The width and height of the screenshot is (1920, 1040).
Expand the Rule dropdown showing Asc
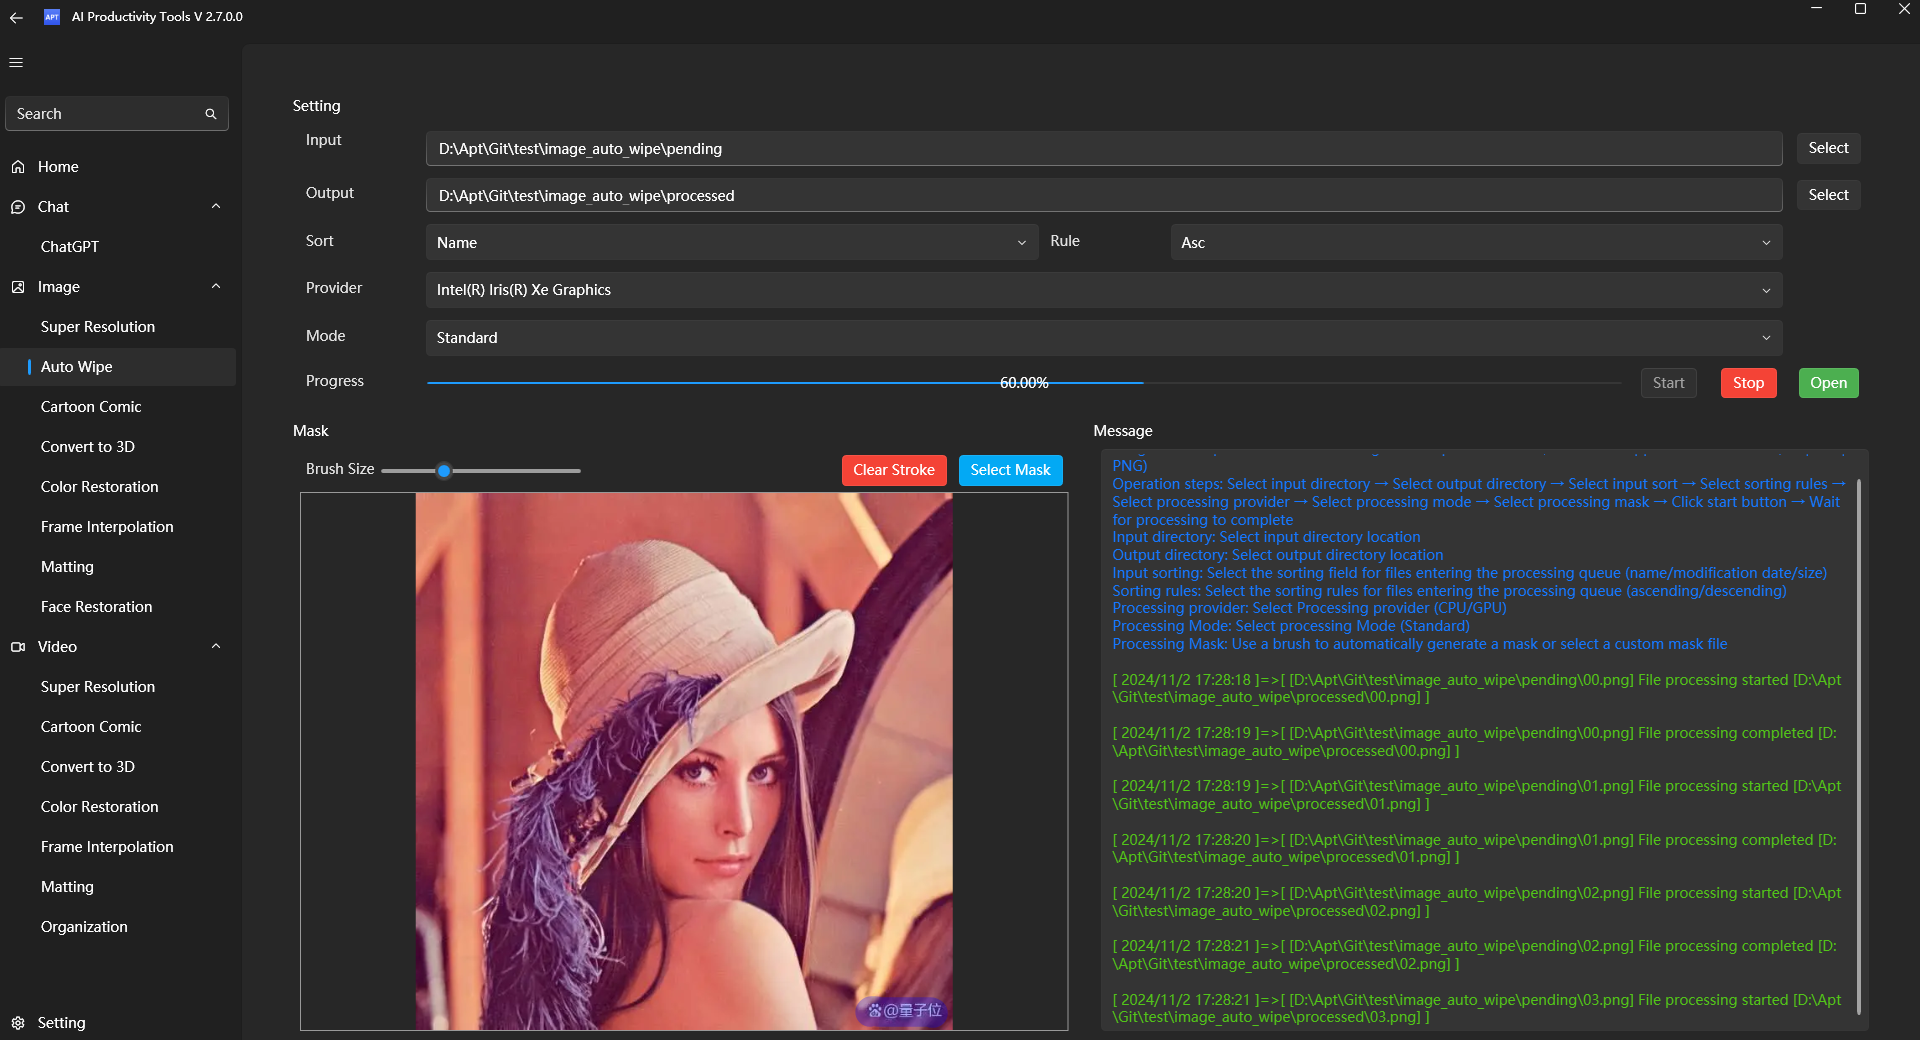(x=1475, y=243)
